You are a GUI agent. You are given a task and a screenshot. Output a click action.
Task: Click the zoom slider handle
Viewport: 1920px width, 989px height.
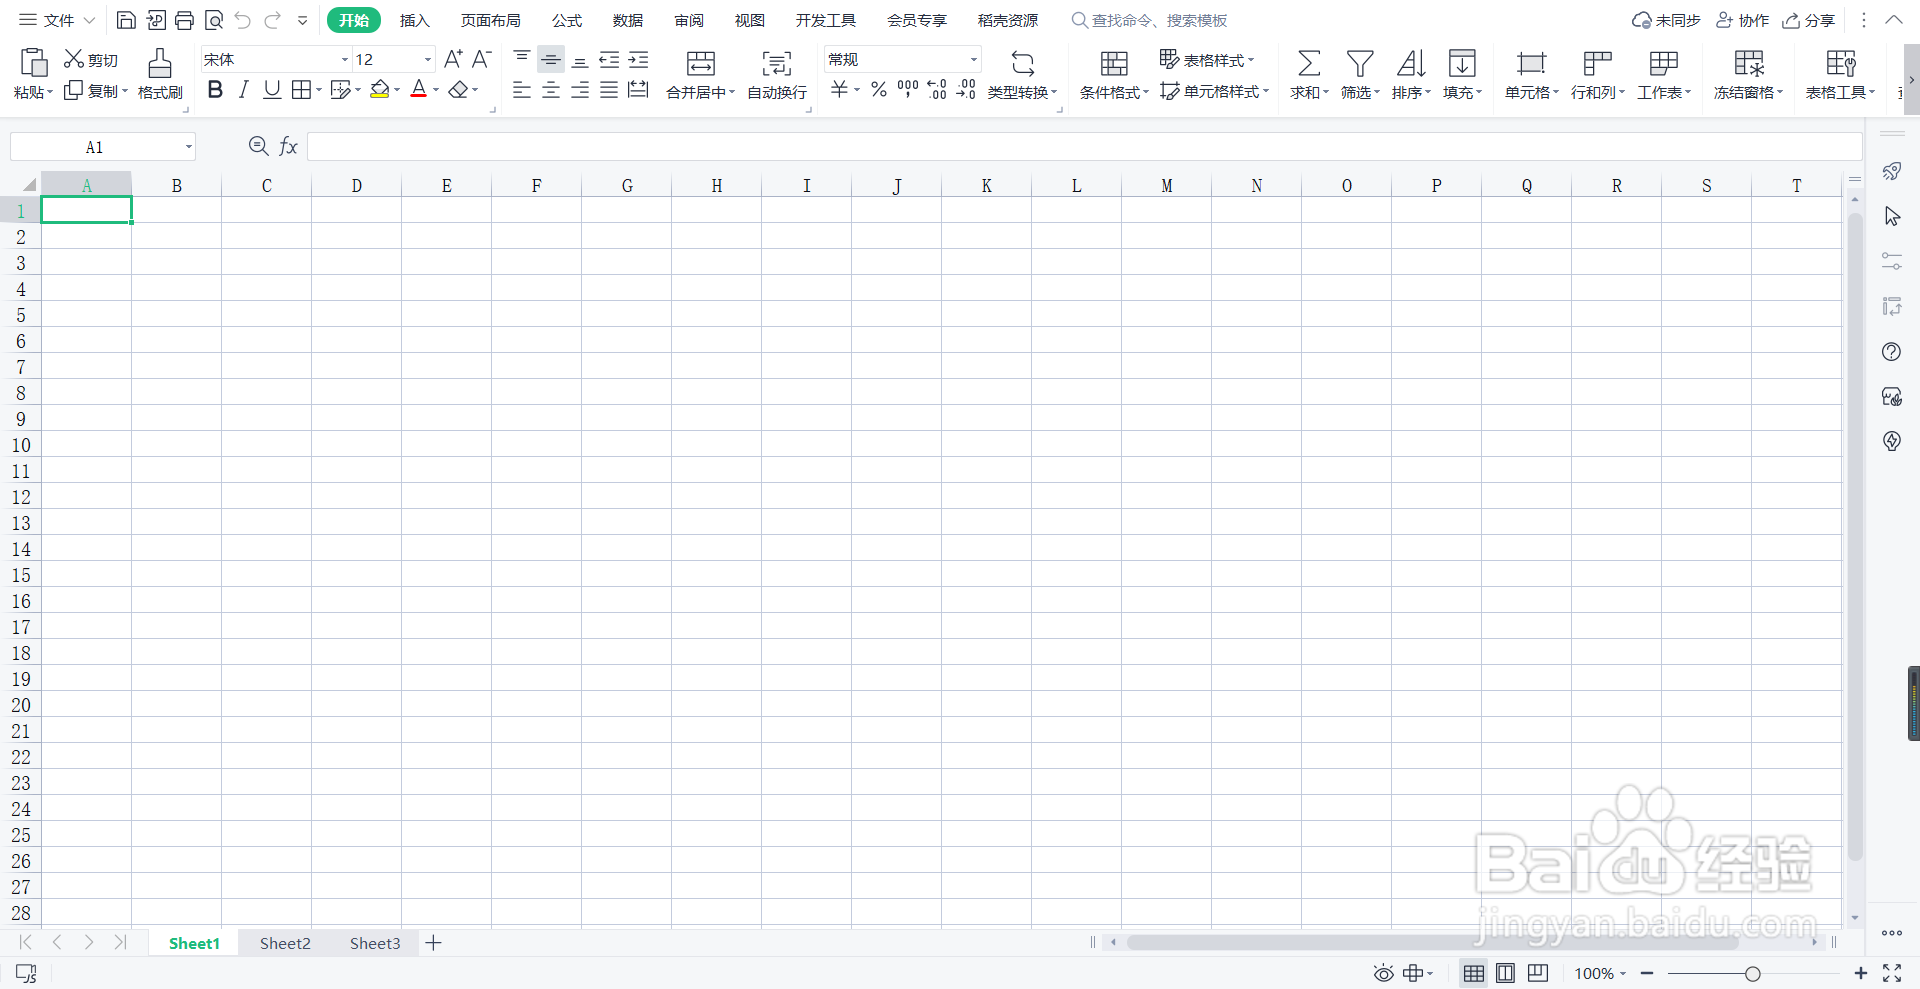pyautogui.click(x=1752, y=974)
